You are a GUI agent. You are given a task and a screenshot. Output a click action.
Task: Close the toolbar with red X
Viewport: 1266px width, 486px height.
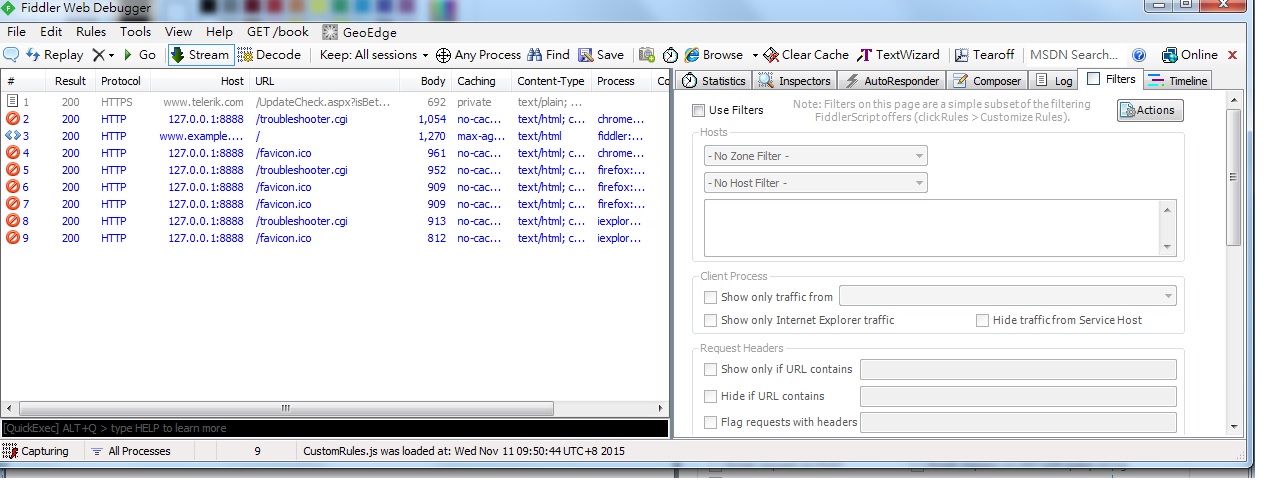coord(1232,55)
